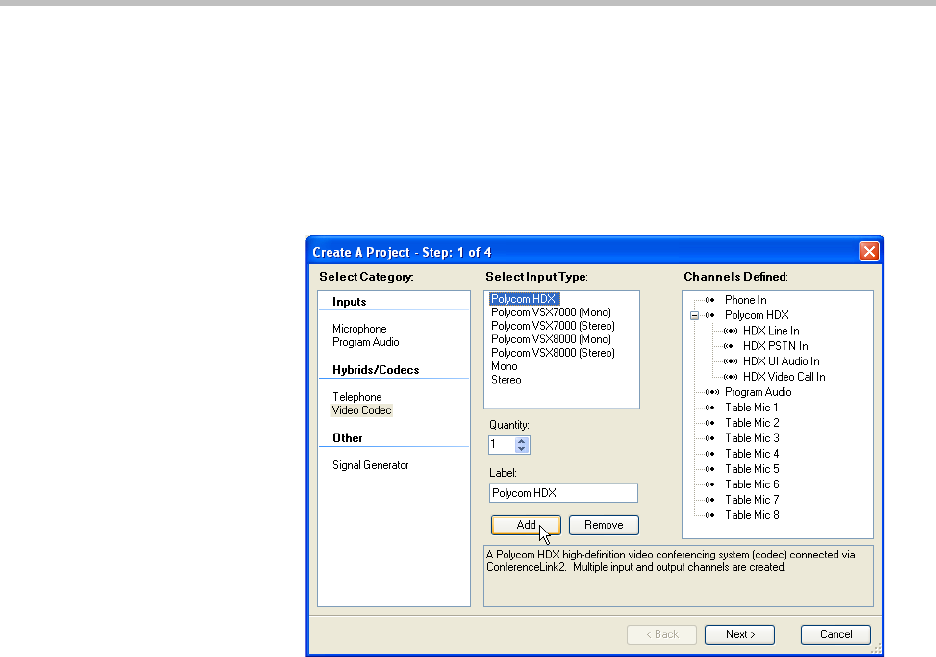
Task: Select the Telephone category
Action: [357, 397]
